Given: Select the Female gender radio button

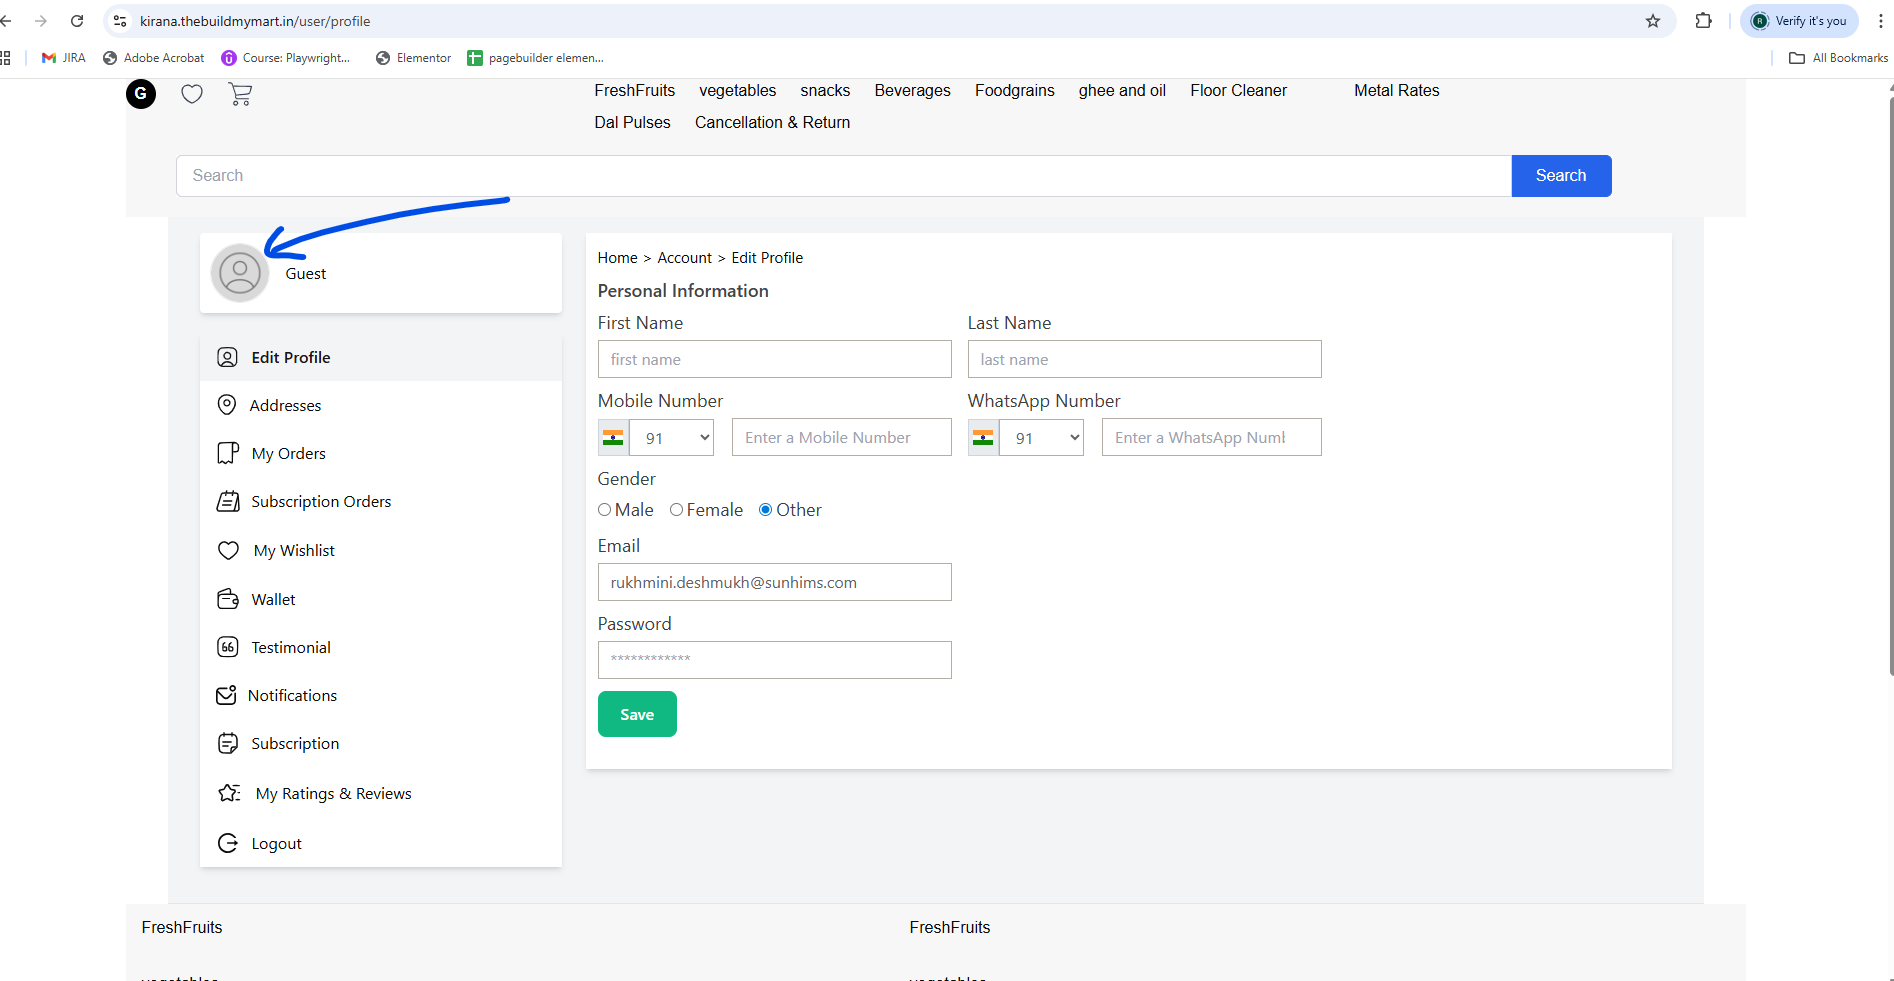Looking at the screenshot, I should (x=677, y=510).
